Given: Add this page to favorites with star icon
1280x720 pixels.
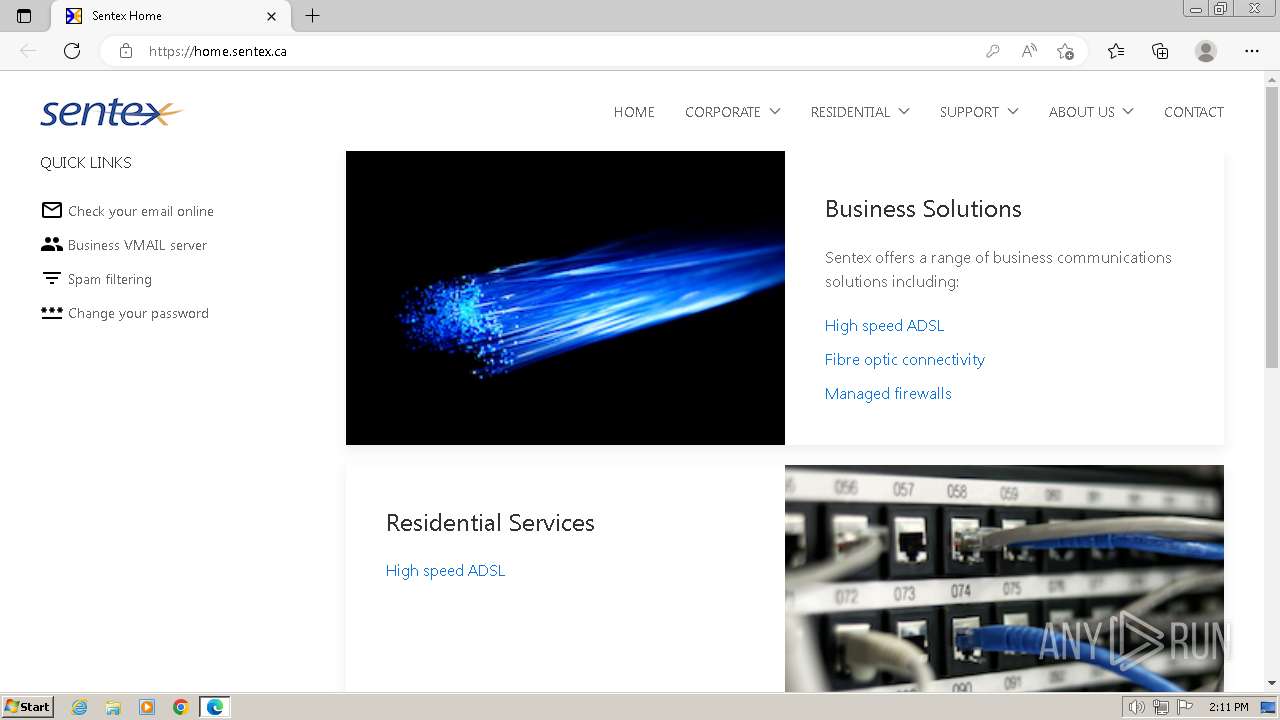Looking at the screenshot, I should [1066, 51].
